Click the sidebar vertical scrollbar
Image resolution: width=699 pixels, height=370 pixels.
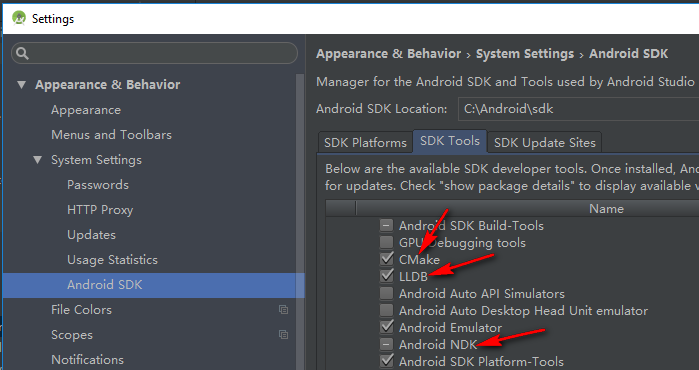(x=300, y=222)
